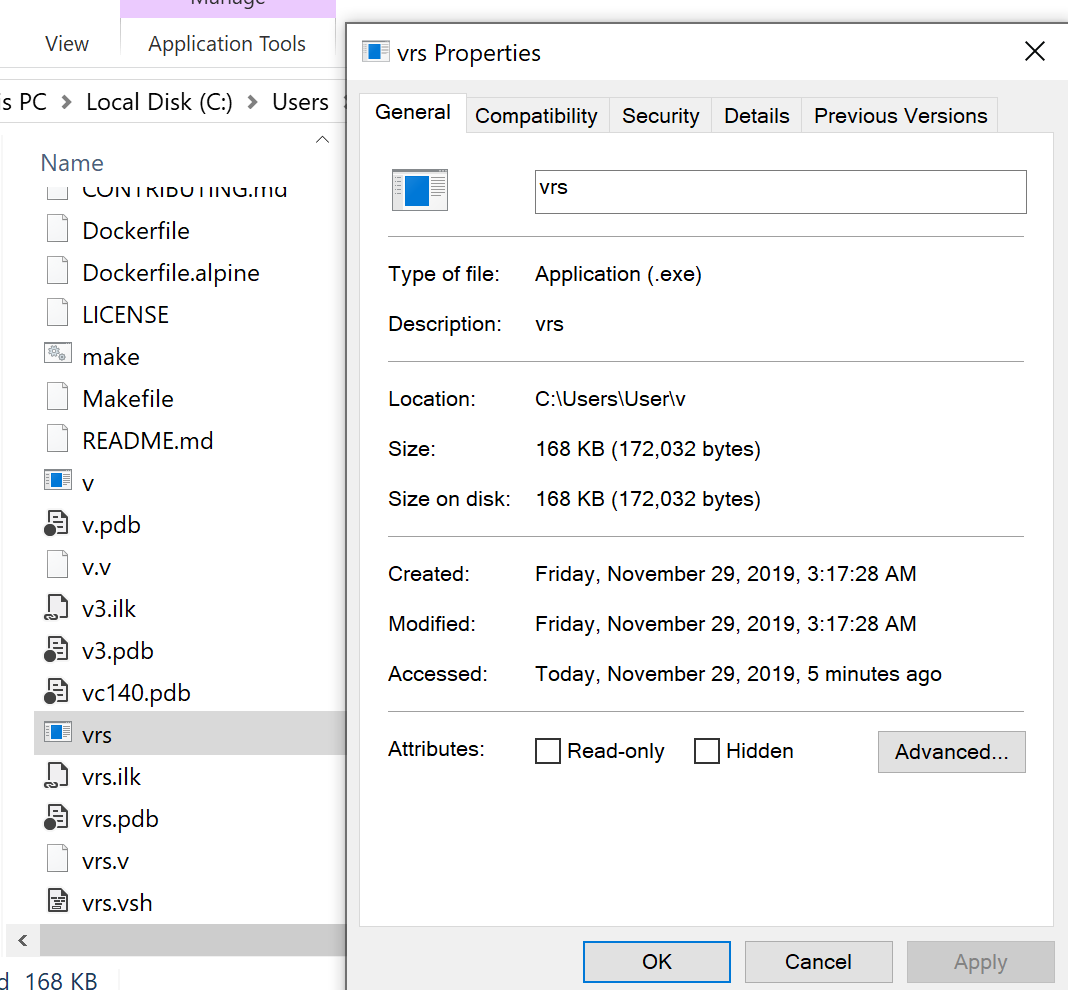Select the v3.ilk file name

pos(109,608)
